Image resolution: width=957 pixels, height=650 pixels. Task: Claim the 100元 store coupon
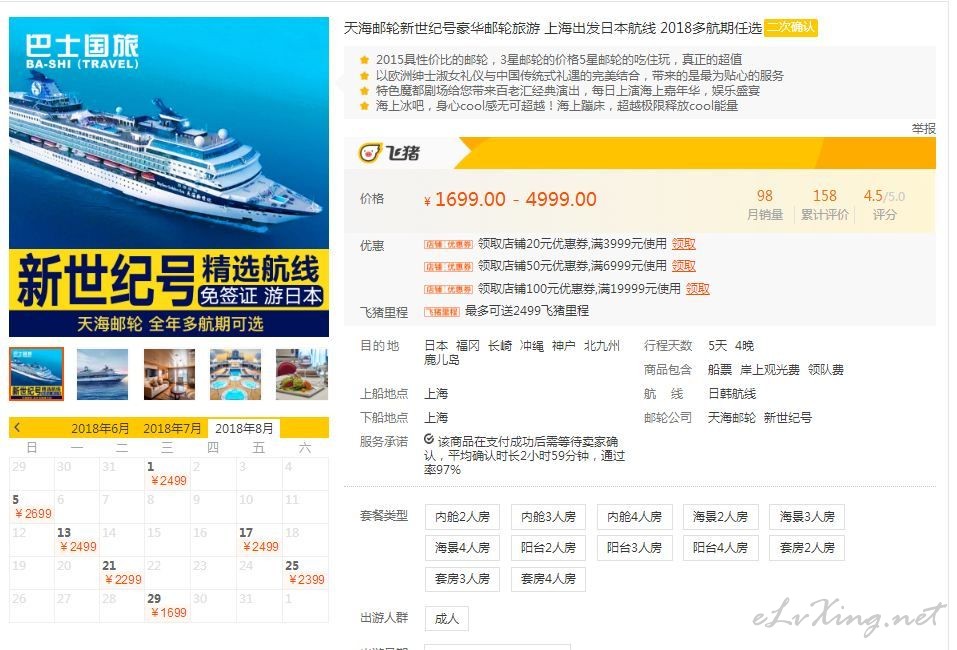(698, 289)
